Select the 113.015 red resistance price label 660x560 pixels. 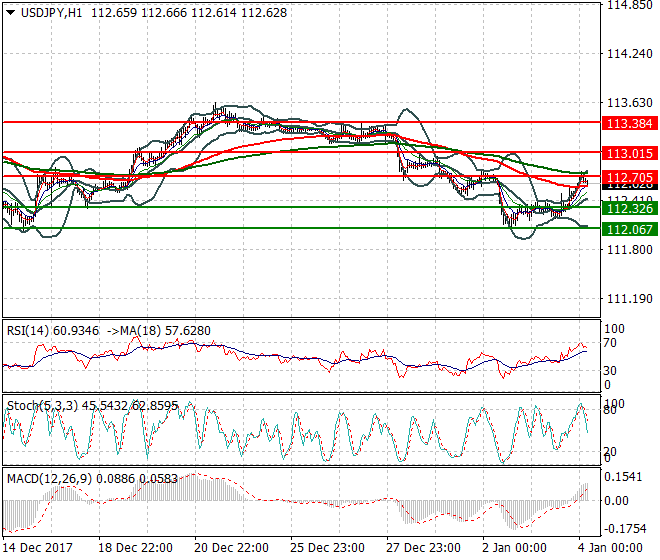[630, 153]
